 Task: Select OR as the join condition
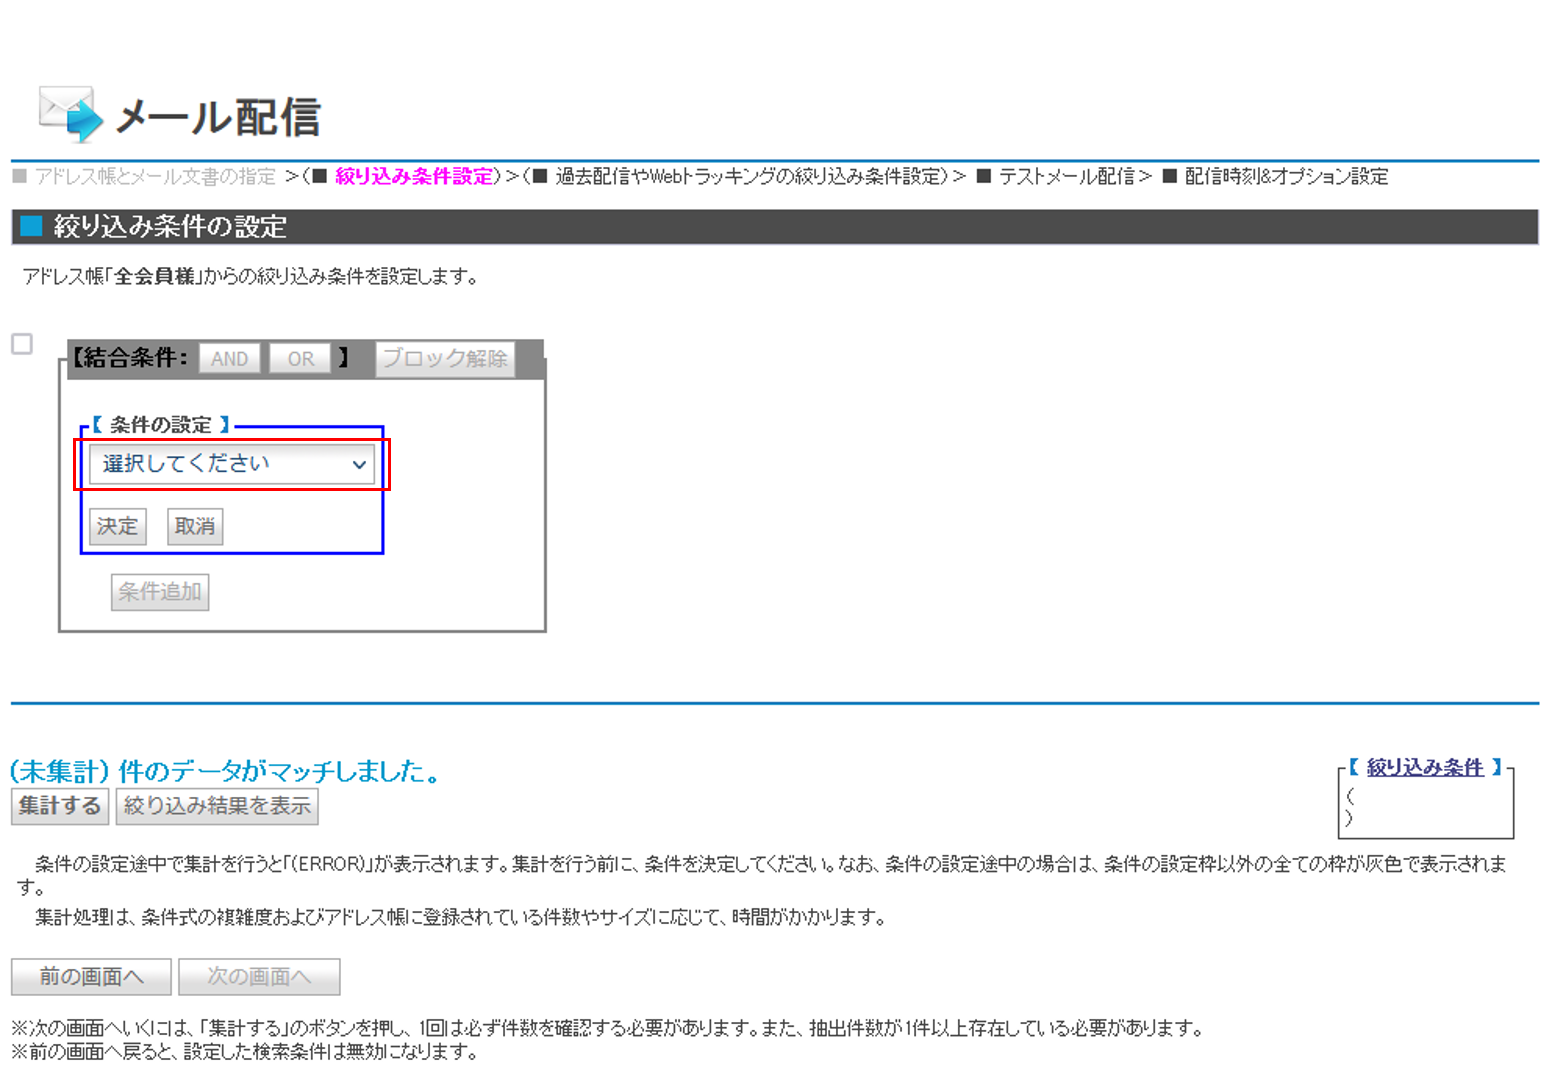(x=300, y=358)
